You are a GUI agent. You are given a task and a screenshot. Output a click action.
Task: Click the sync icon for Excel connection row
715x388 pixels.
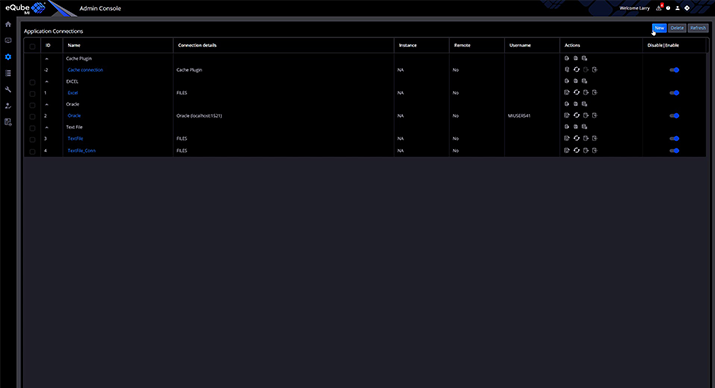576,93
